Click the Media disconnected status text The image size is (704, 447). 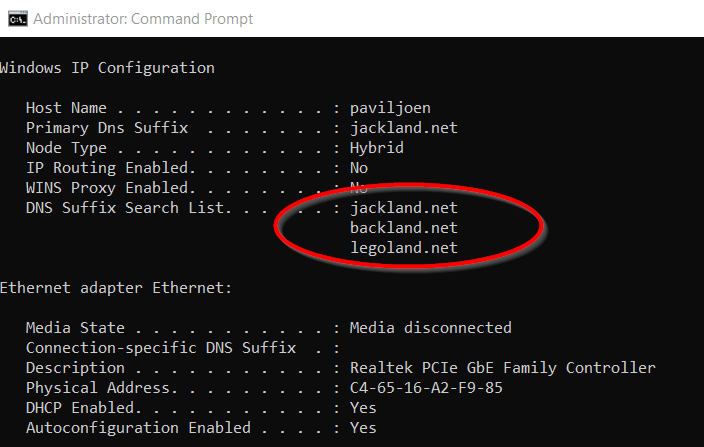click(430, 328)
